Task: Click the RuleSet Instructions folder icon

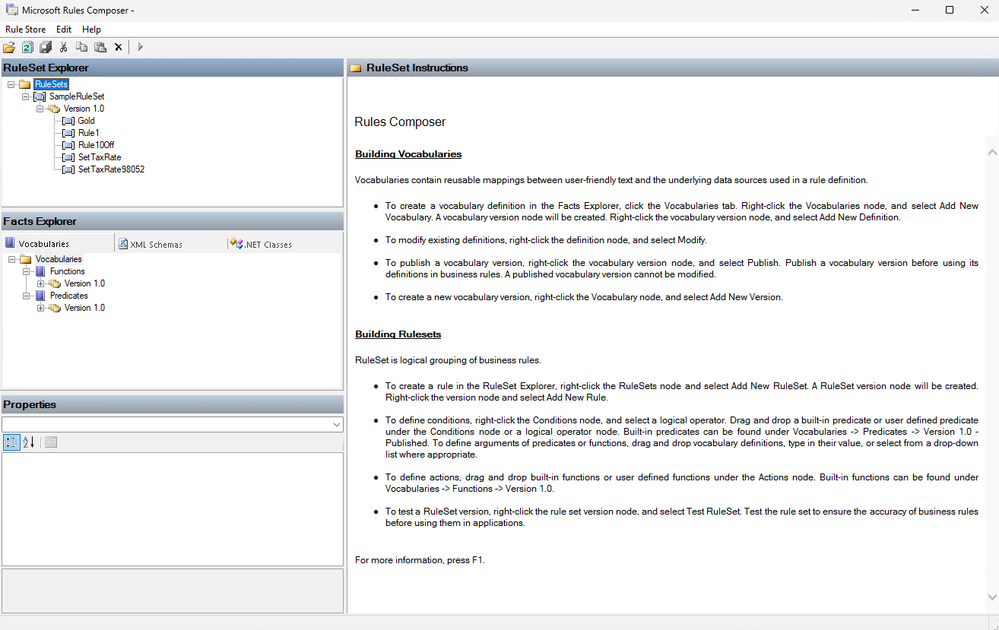Action: [x=356, y=68]
